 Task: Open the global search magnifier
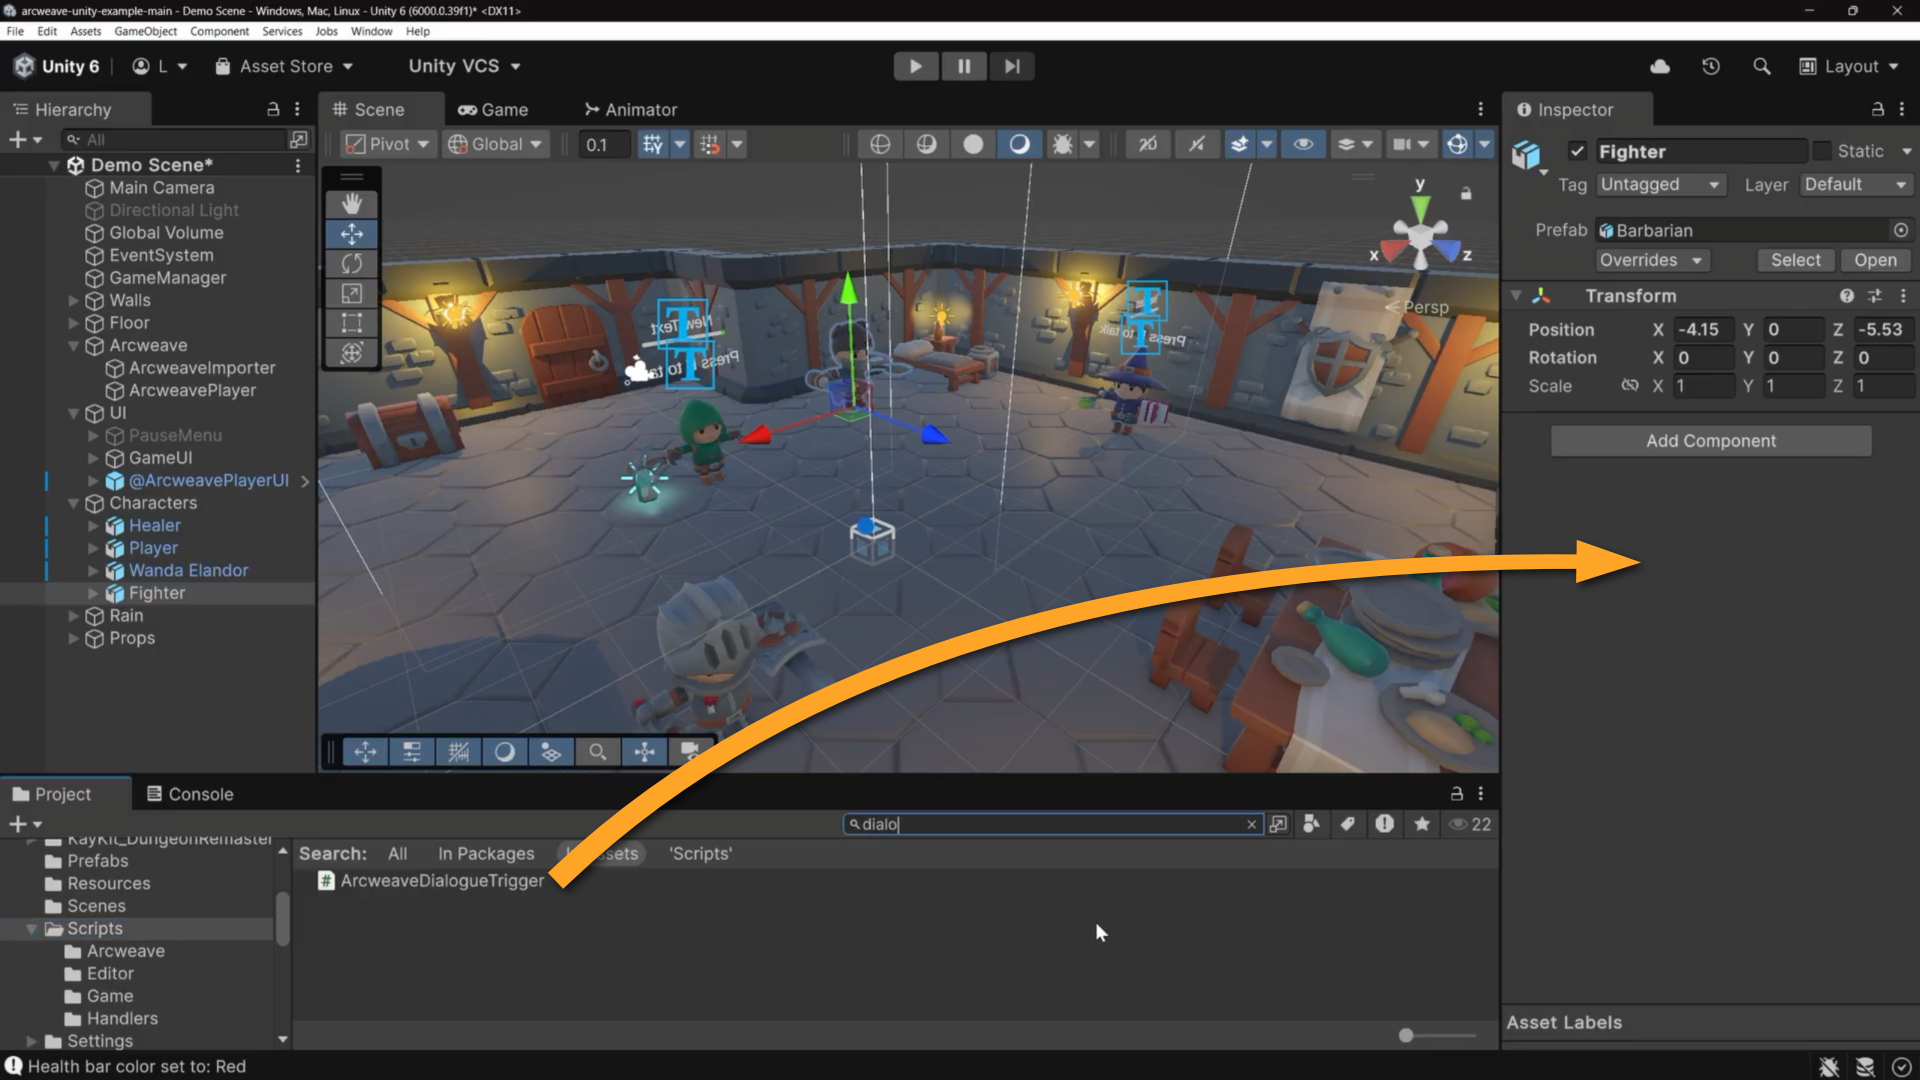coord(1762,66)
